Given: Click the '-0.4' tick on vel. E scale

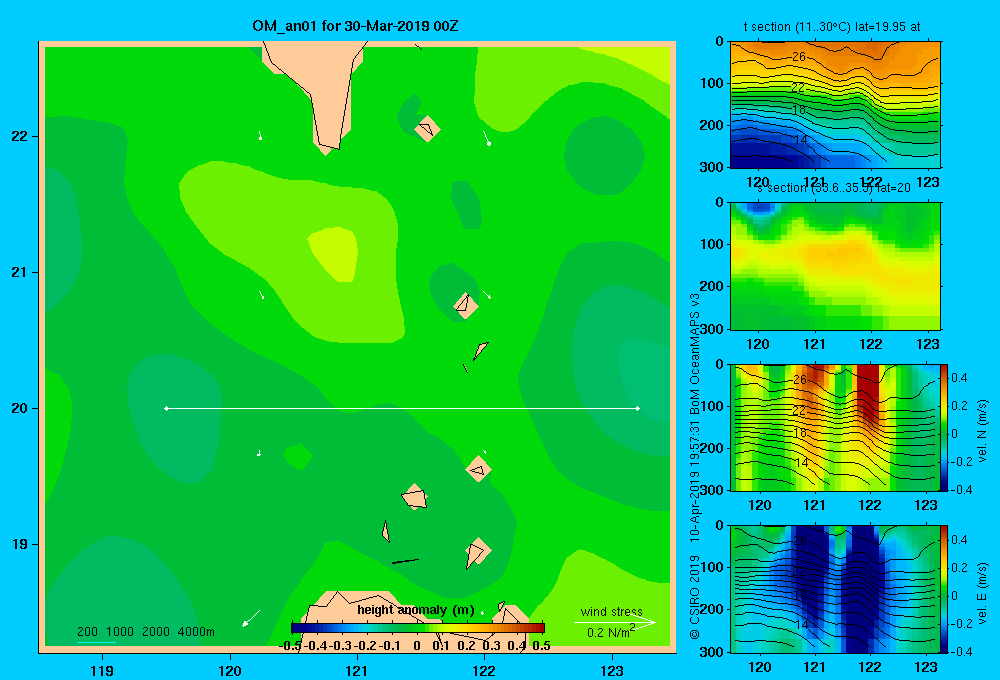Looking at the screenshot, I should [960, 651].
